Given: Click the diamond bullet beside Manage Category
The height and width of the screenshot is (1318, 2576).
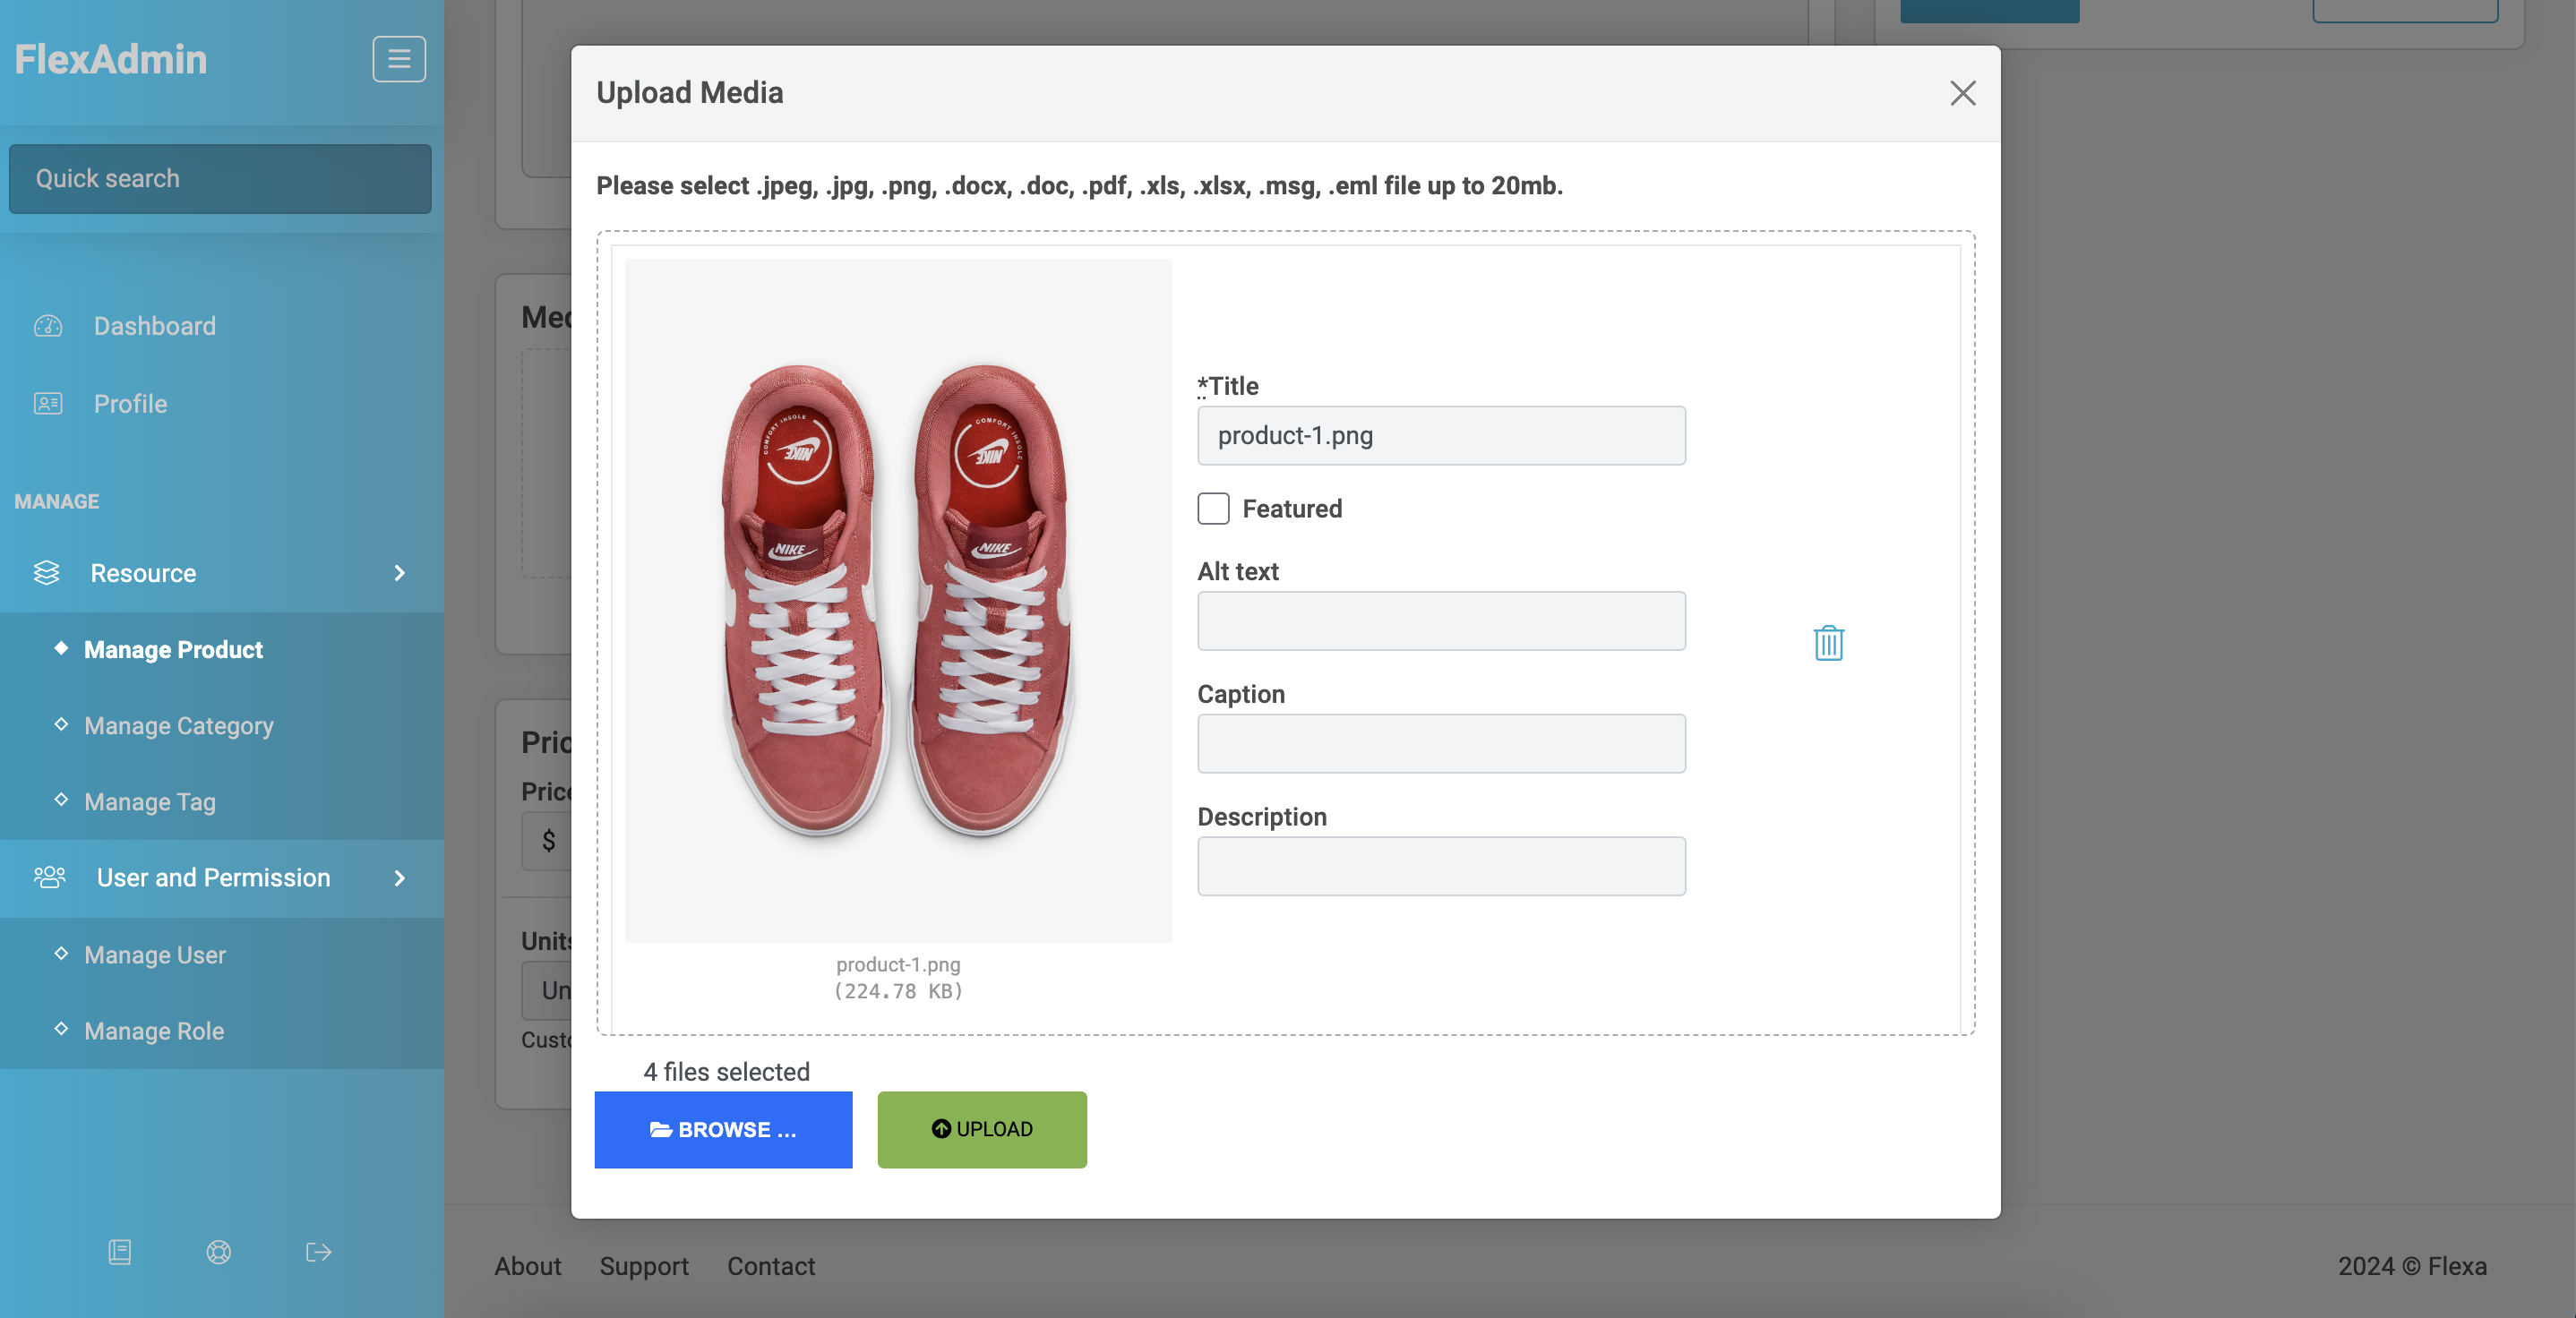Looking at the screenshot, I should (x=61, y=724).
